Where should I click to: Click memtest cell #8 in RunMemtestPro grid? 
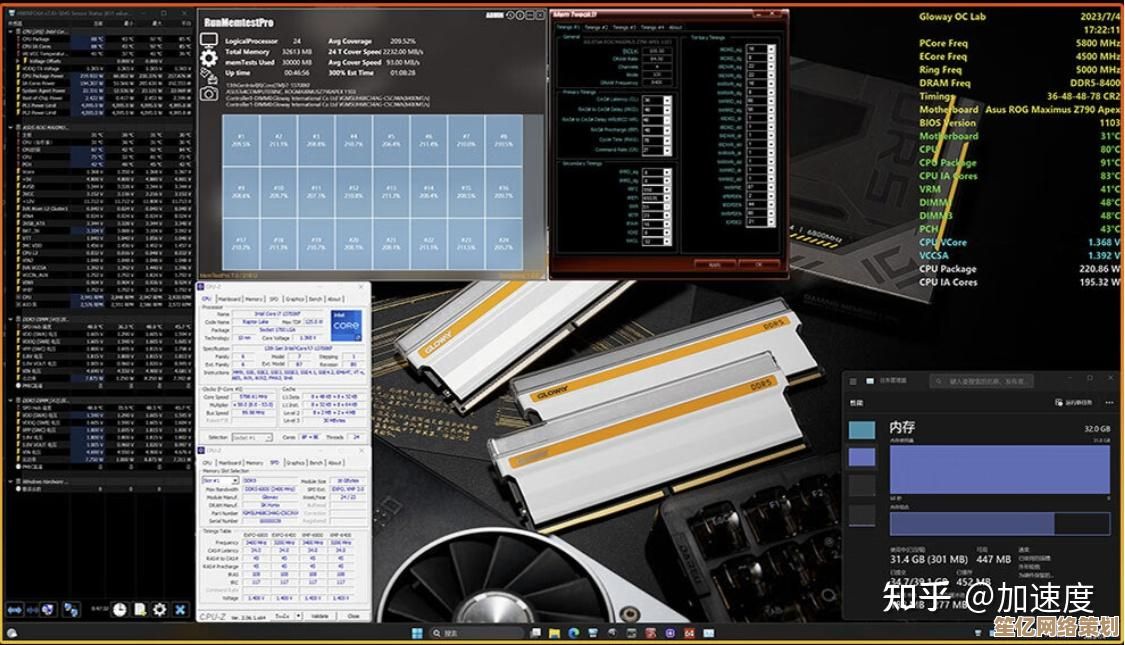tap(503, 141)
